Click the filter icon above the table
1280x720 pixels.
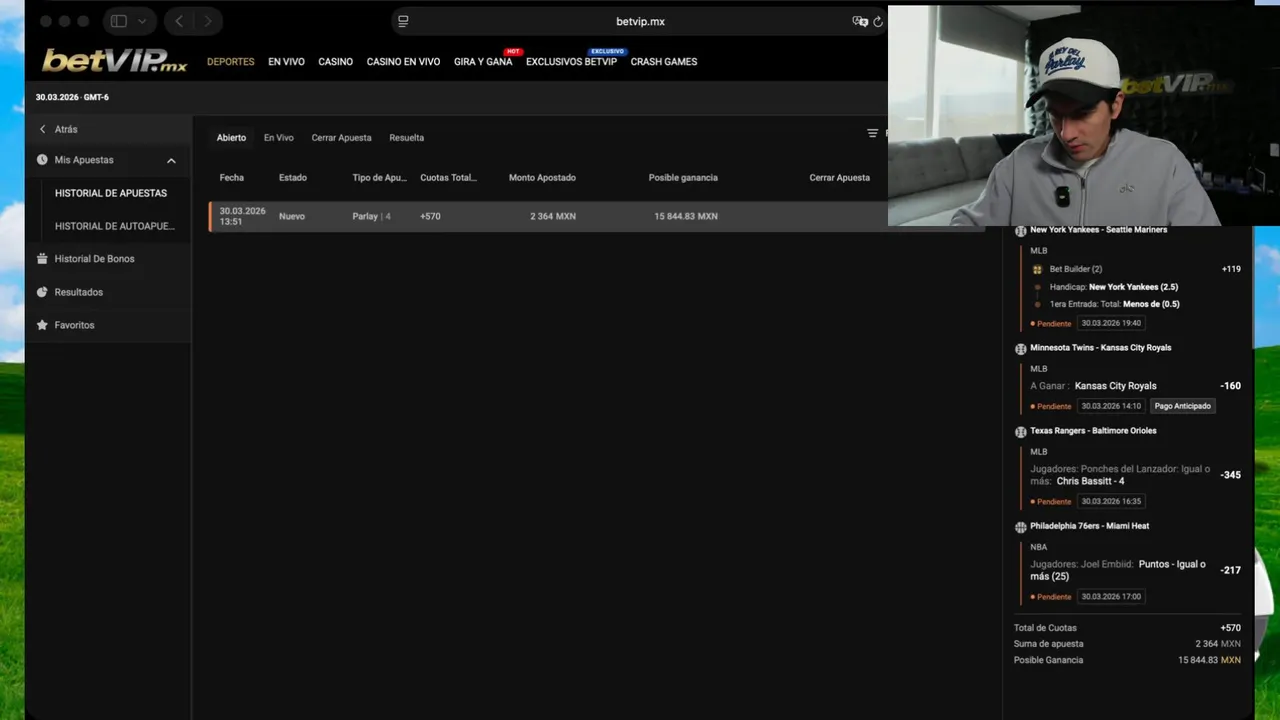[872, 133]
